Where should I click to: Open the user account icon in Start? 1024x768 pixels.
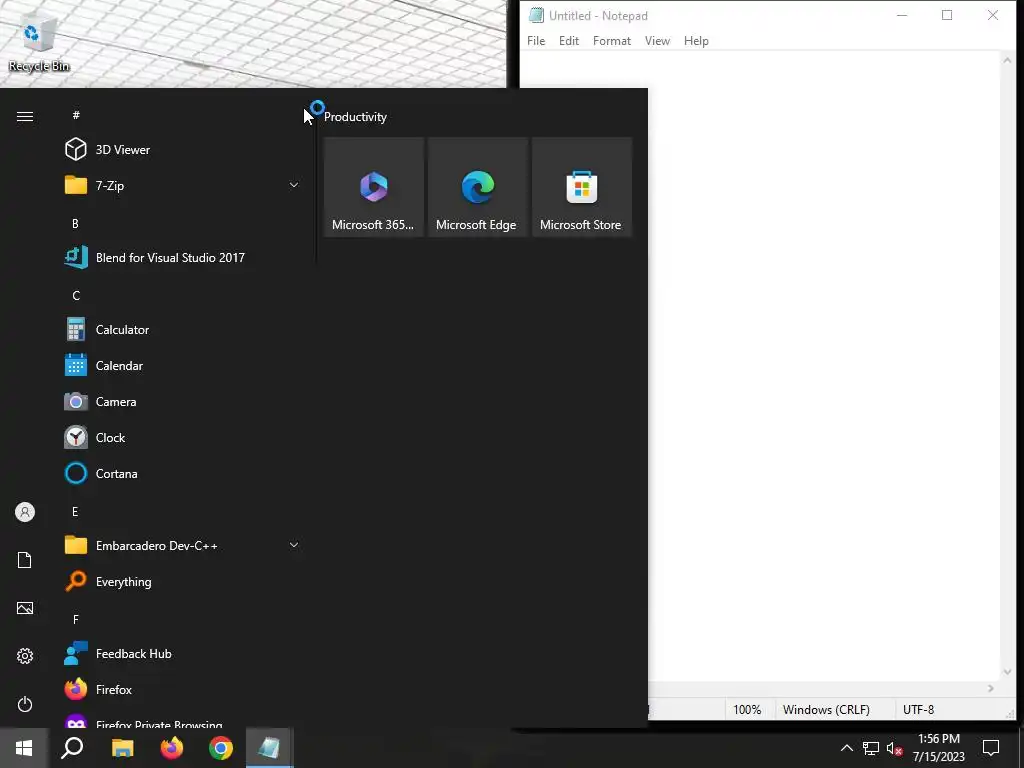25,512
